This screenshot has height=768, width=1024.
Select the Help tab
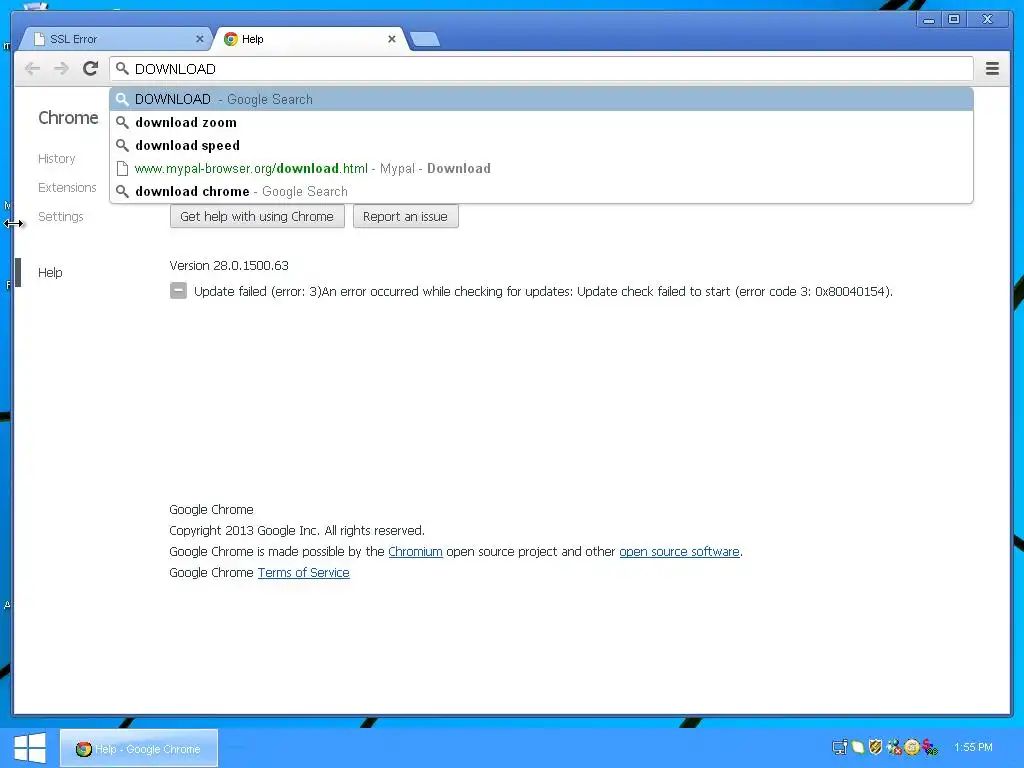309,39
